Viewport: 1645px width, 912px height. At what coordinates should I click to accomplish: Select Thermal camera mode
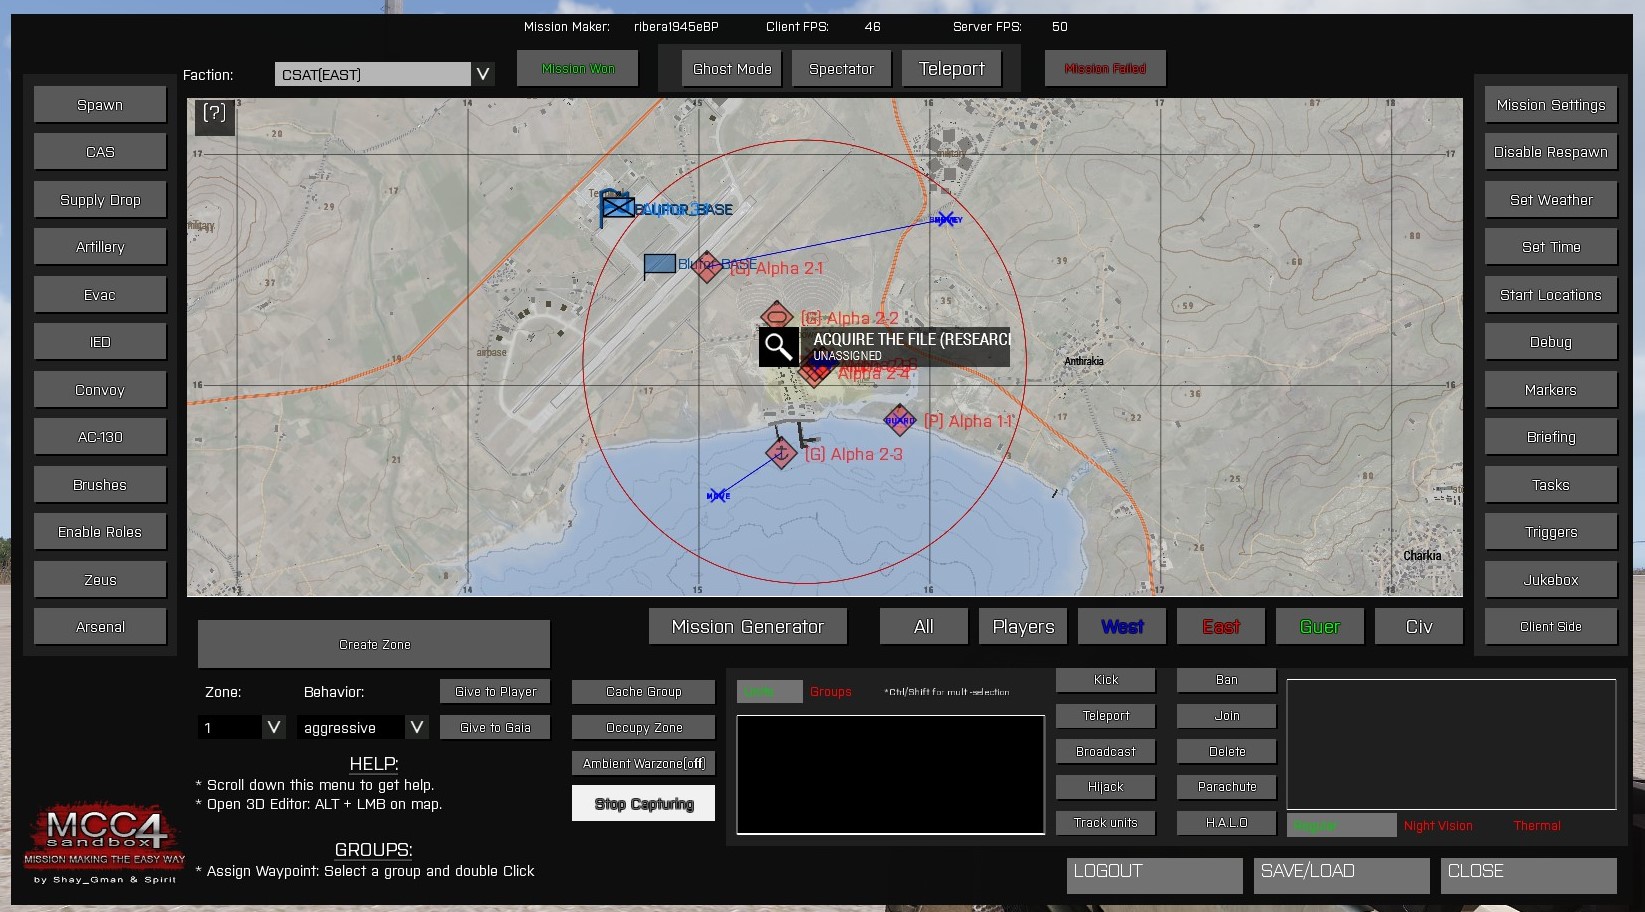click(1537, 825)
